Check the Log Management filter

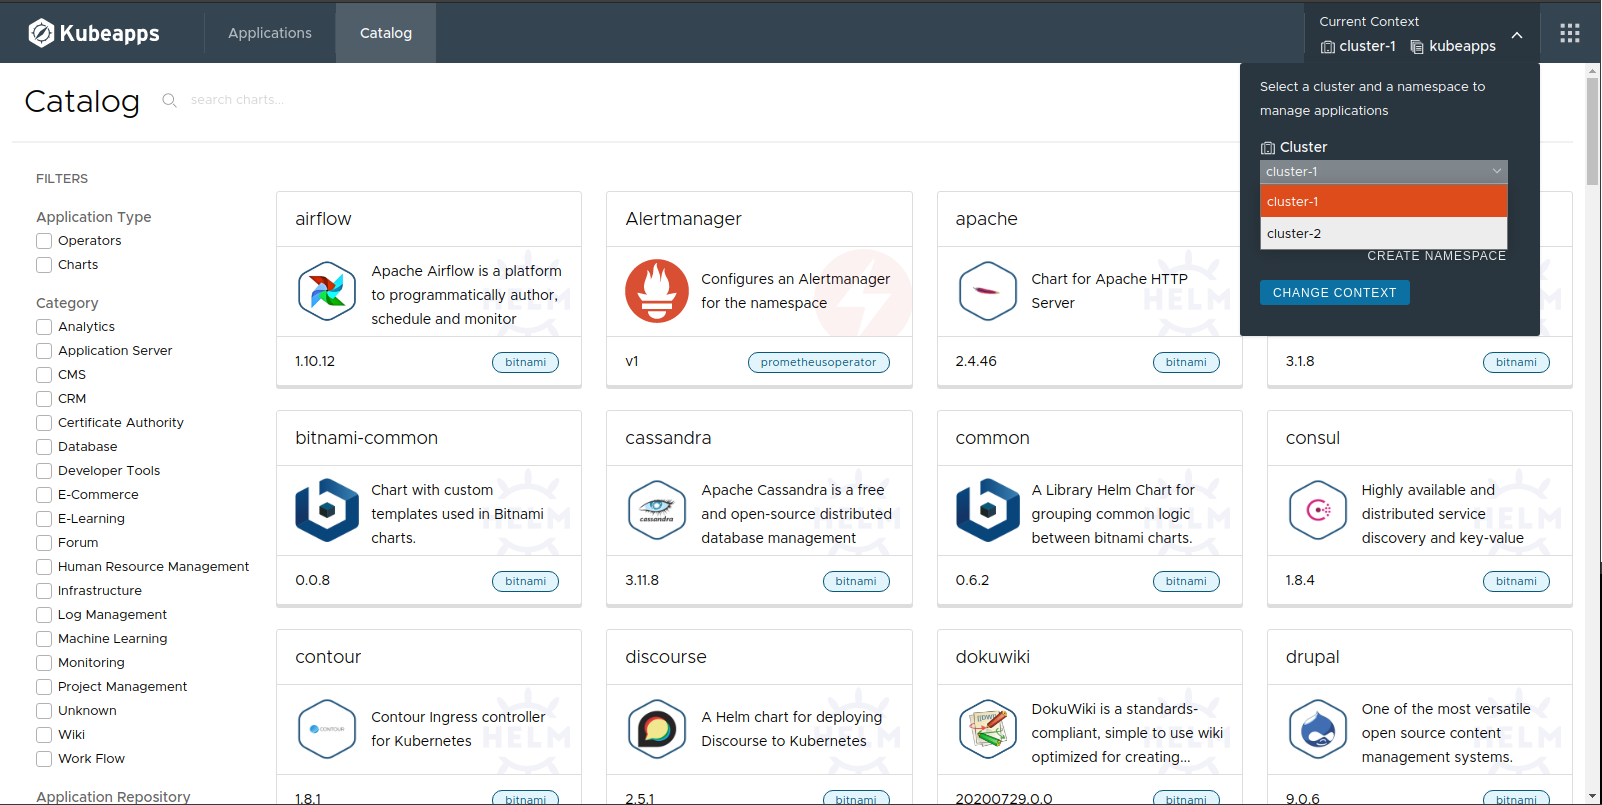coord(44,615)
